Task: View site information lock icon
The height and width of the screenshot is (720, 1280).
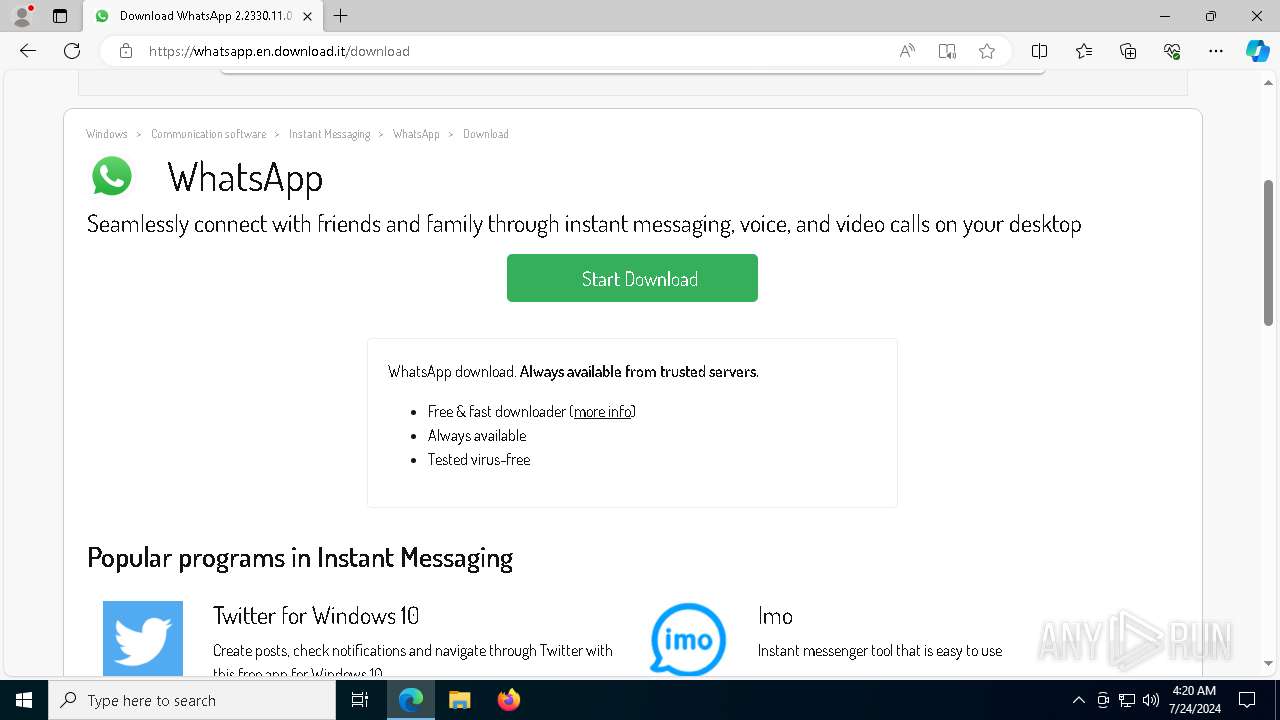Action: pos(125,51)
